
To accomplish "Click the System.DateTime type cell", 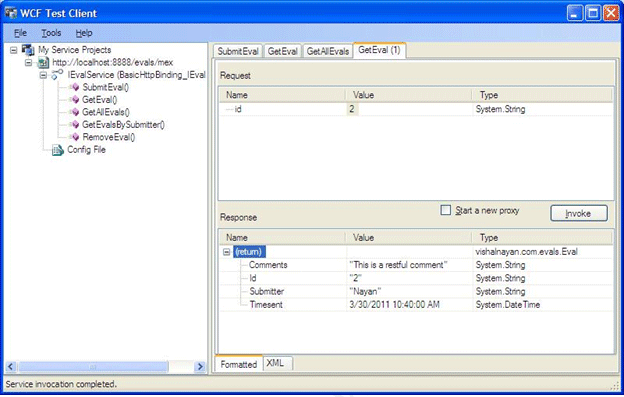I will tap(508, 305).
